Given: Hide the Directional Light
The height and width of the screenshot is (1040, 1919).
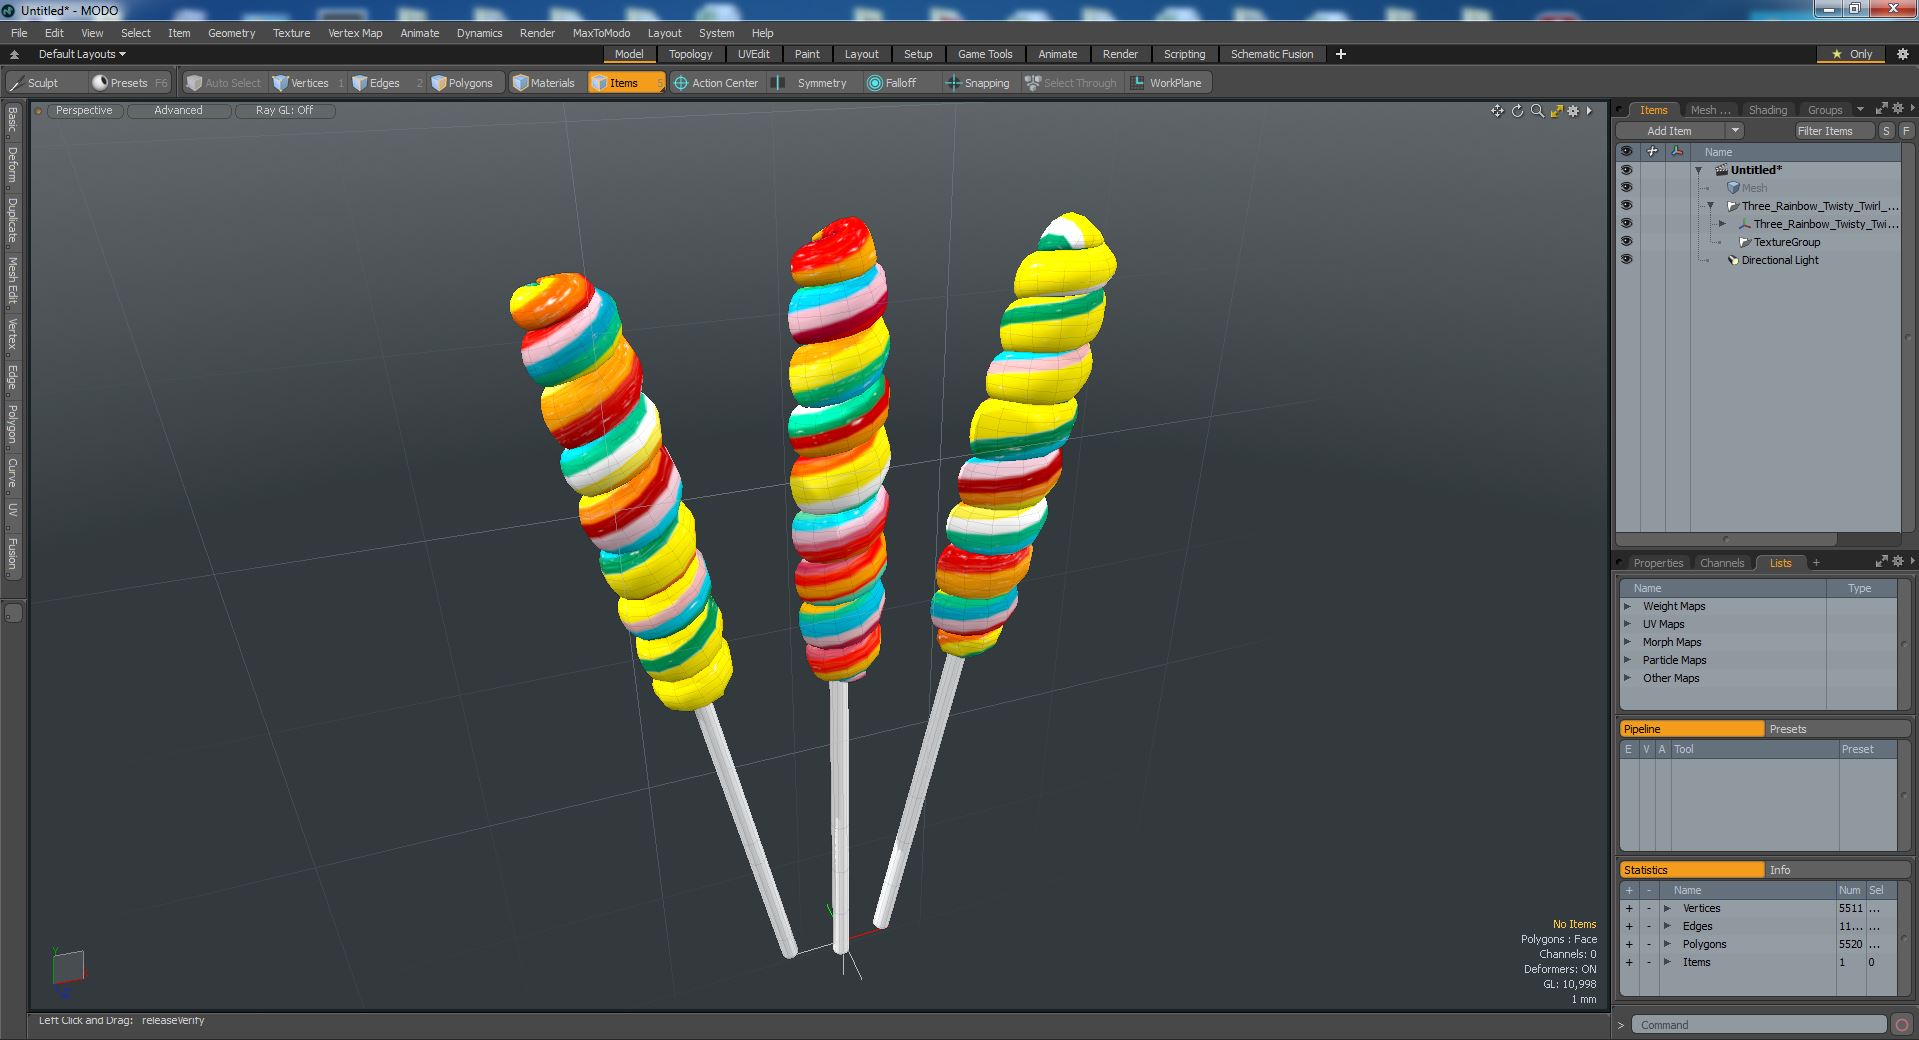Looking at the screenshot, I should click(x=1626, y=260).
